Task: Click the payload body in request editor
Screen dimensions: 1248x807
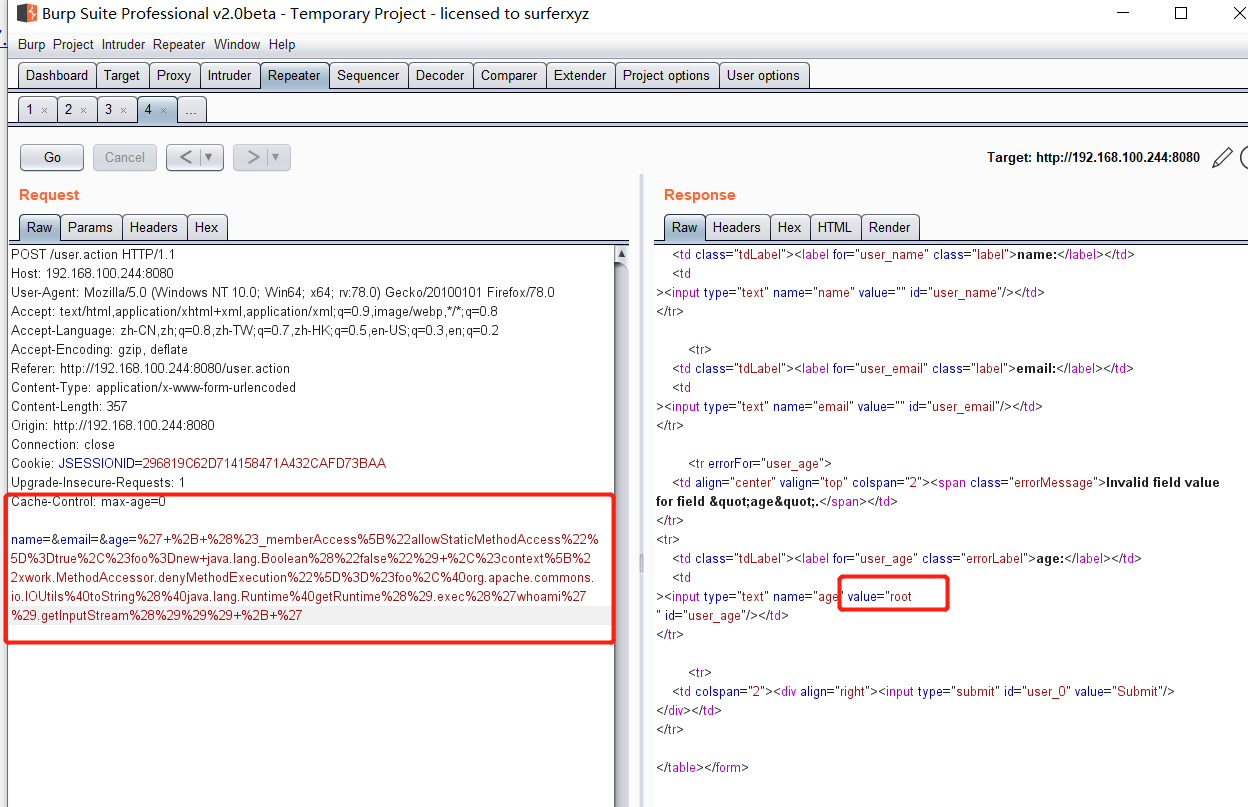Action: pyautogui.click(x=305, y=577)
